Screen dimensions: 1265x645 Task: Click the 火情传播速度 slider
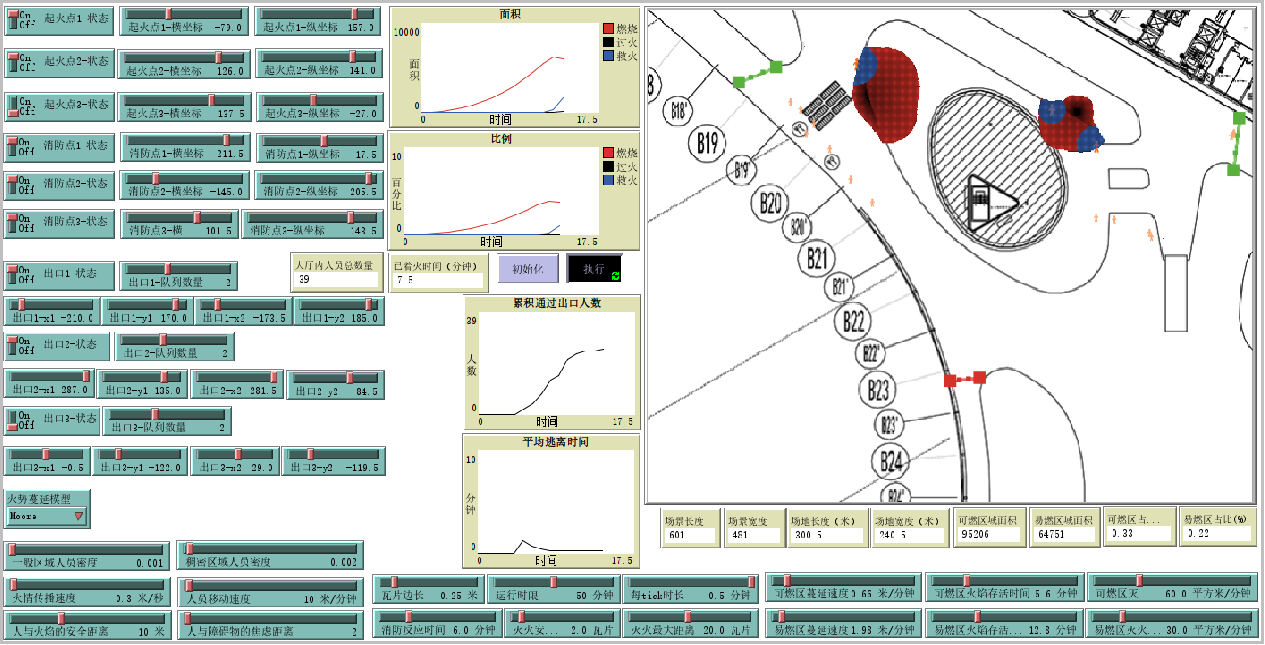click(x=87, y=591)
